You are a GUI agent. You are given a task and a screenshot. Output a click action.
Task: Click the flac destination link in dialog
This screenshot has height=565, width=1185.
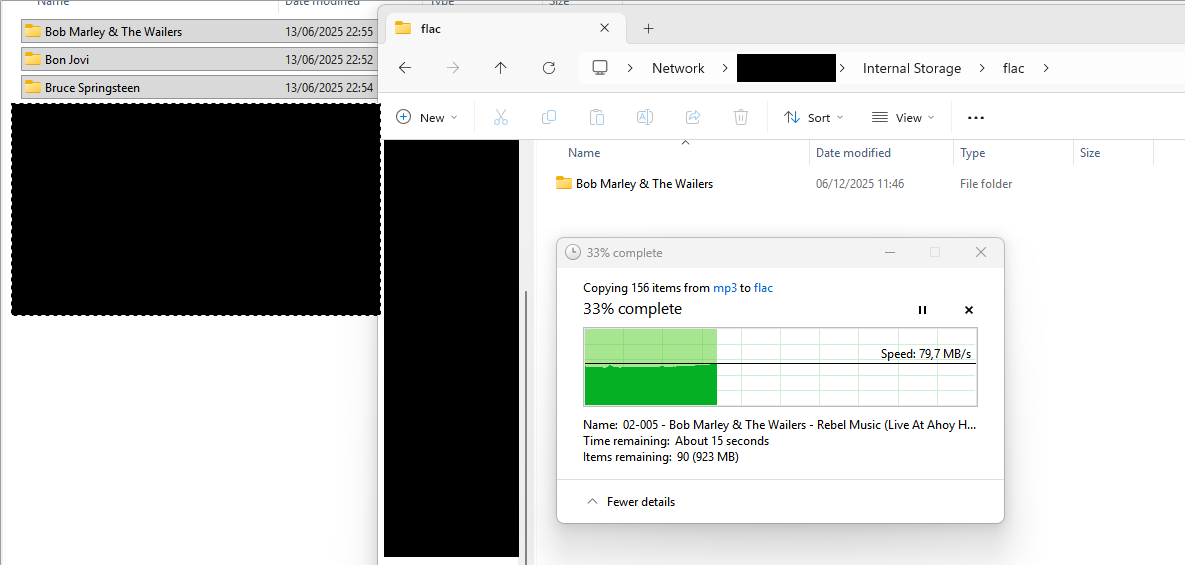[763, 288]
